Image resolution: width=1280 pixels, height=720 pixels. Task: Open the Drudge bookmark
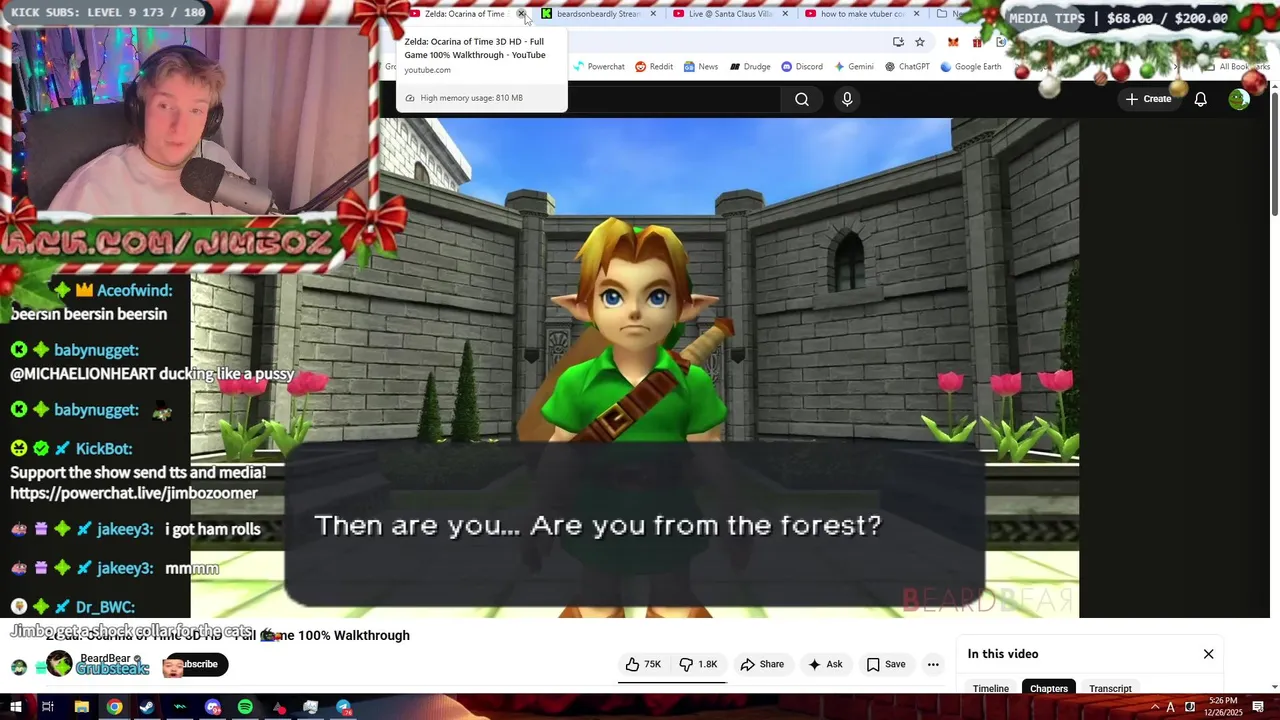(750, 67)
